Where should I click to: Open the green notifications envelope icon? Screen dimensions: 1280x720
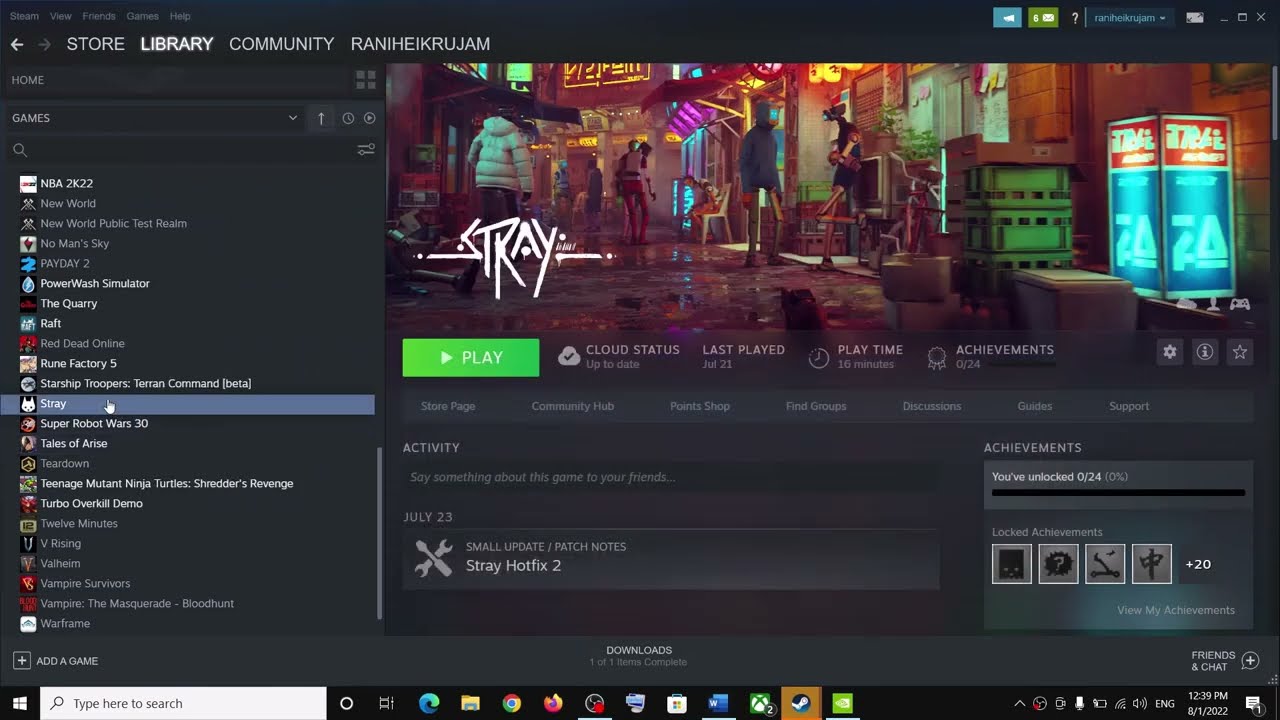click(x=1043, y=17)
